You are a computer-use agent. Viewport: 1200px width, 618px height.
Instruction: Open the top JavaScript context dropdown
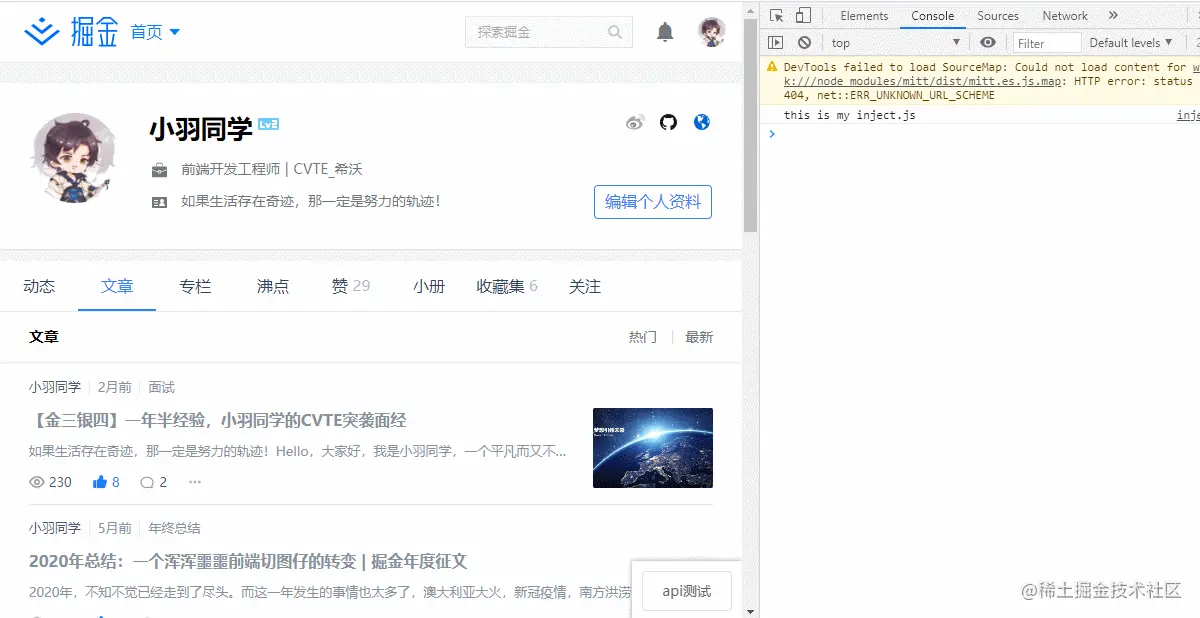pyautogui.click(x=895, y=42)
